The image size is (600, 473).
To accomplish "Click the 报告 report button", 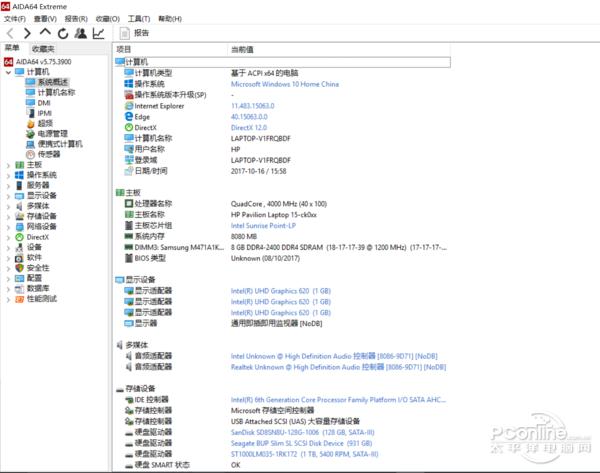I will pos(134,34).
